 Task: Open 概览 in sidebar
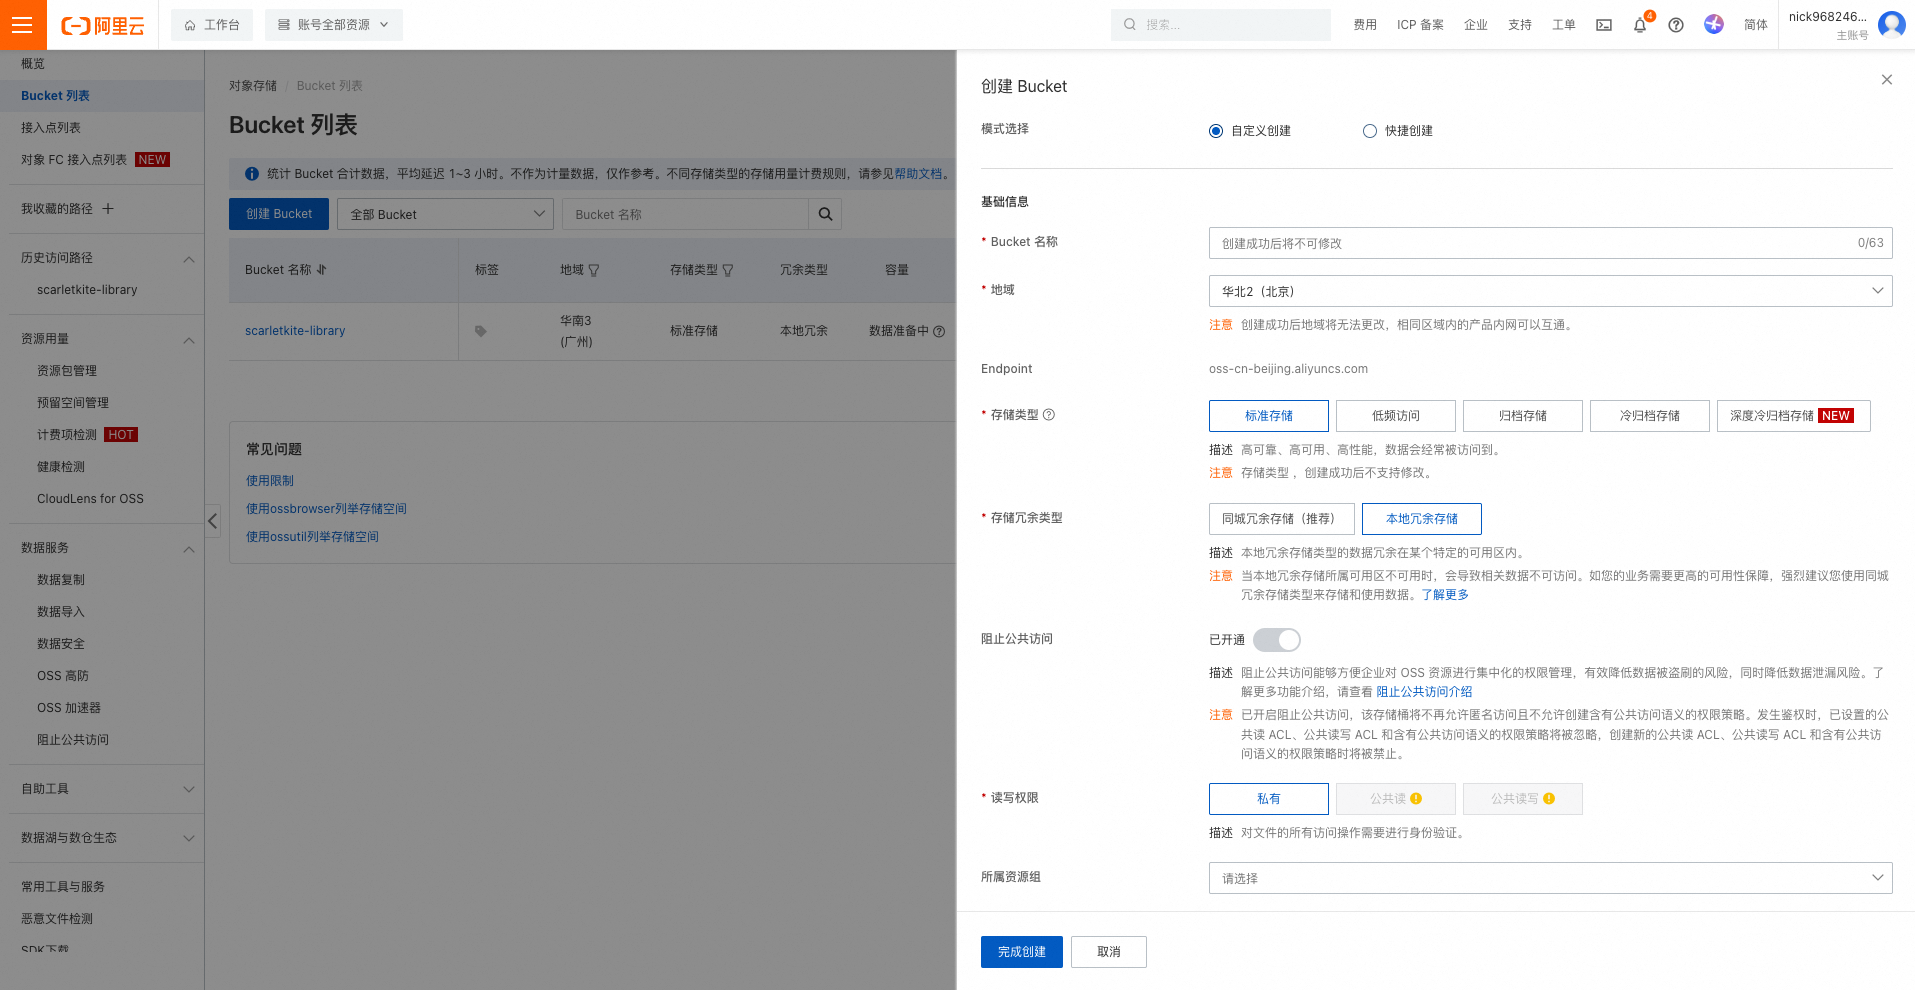pyautogui.click(x=33, y=64)
